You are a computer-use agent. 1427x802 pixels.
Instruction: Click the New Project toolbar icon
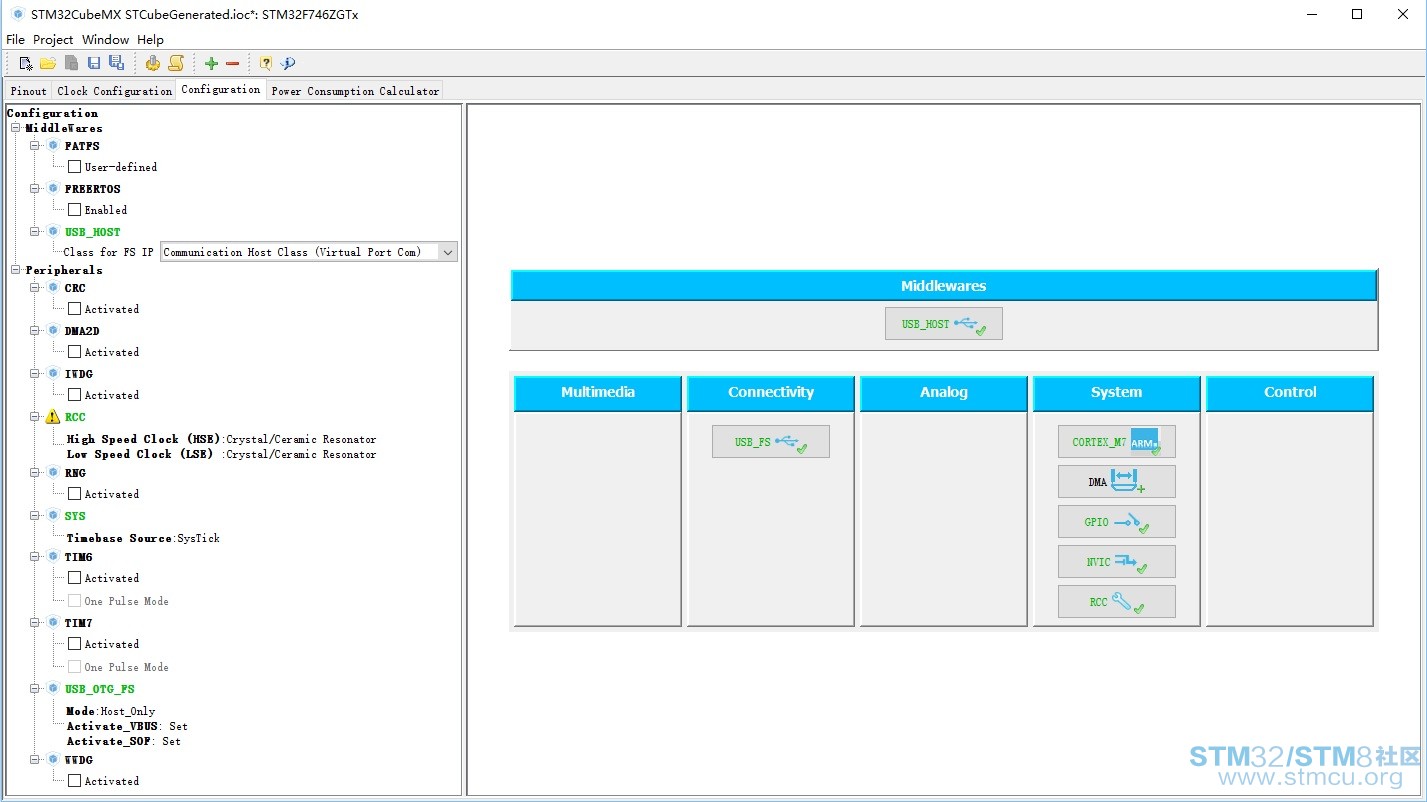tap(26, 63)
